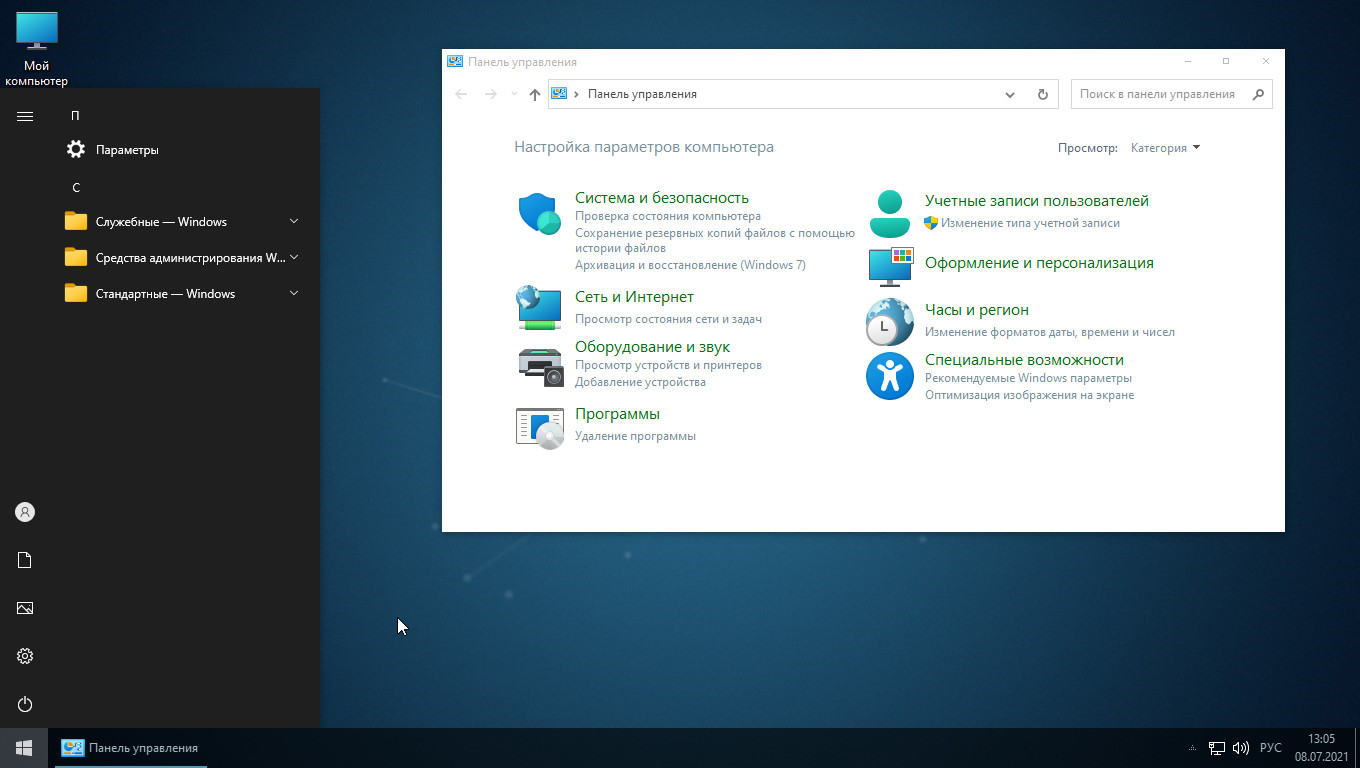The image size is (1360, 768).
Task: Click Рекомендуемые Windows параметры link
Action: pyautogui.click(x=1028, y=378)
